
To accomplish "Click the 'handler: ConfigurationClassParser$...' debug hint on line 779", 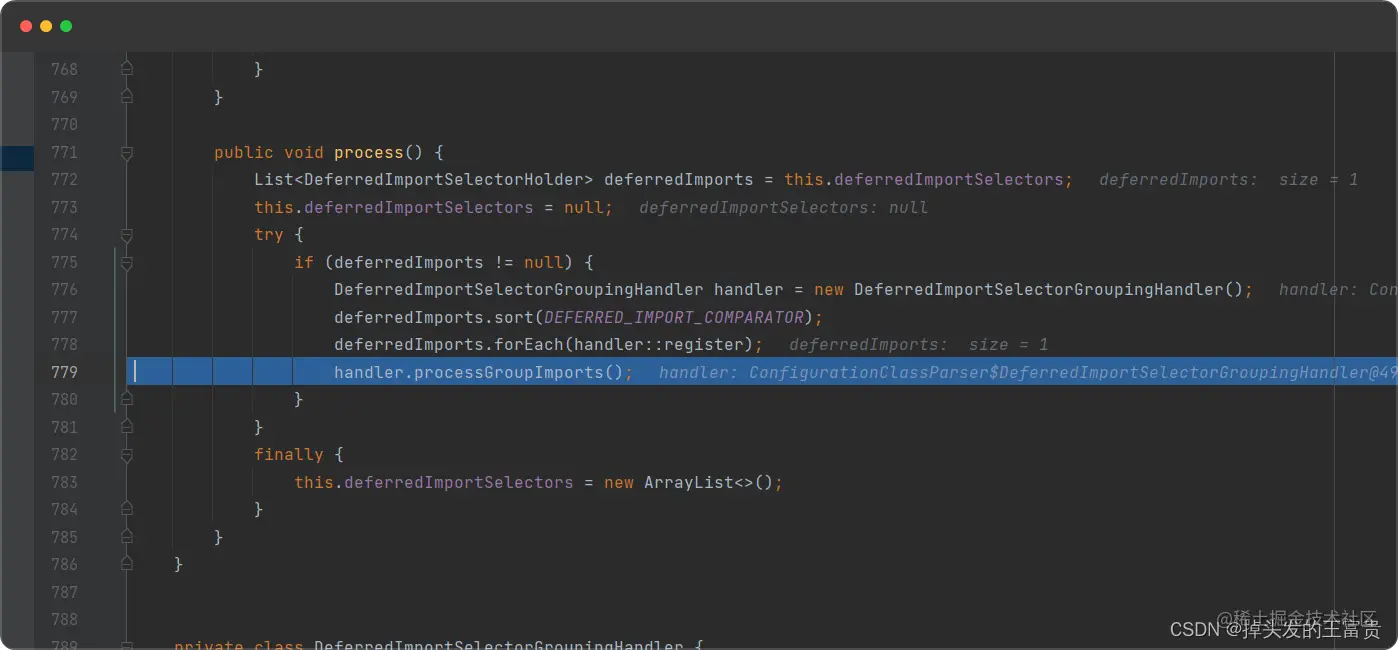I will pos(1028,372).
